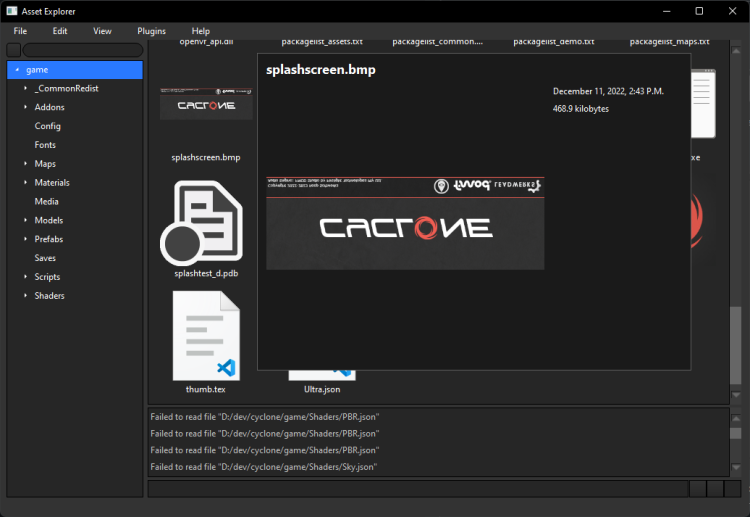Open the Plugins menu
This screenshot has width=750, height=517.
coord(151,31)
